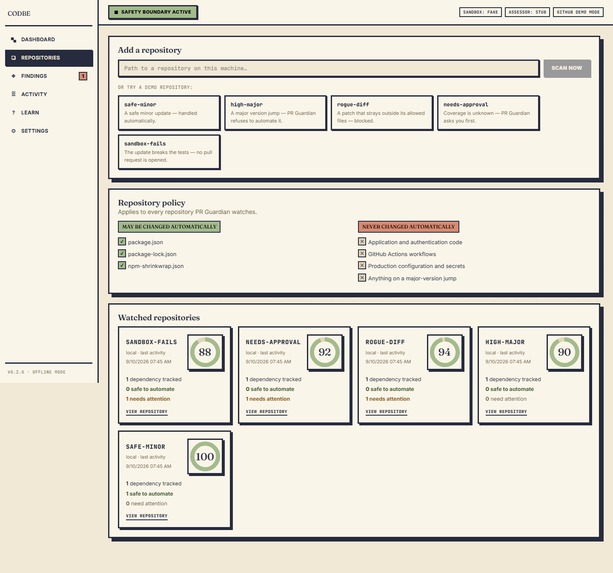This screenshot has height=573, width=613.
Task: Click '1 needs attention' in ROGUE-DIFF card
Action: tap(387, 399)
